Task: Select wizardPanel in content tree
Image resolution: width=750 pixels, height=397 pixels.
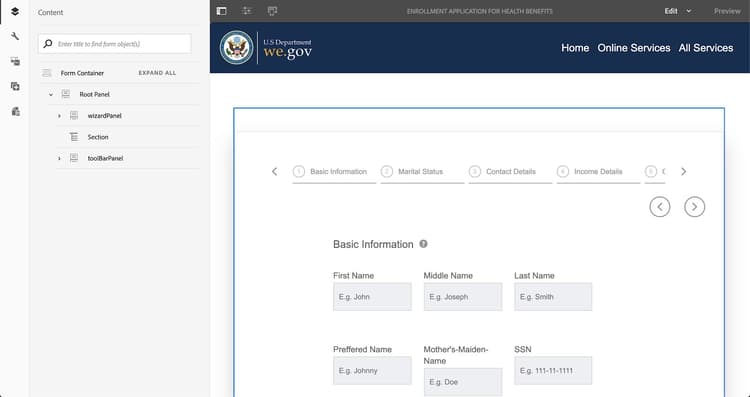Action: (104, 116)
